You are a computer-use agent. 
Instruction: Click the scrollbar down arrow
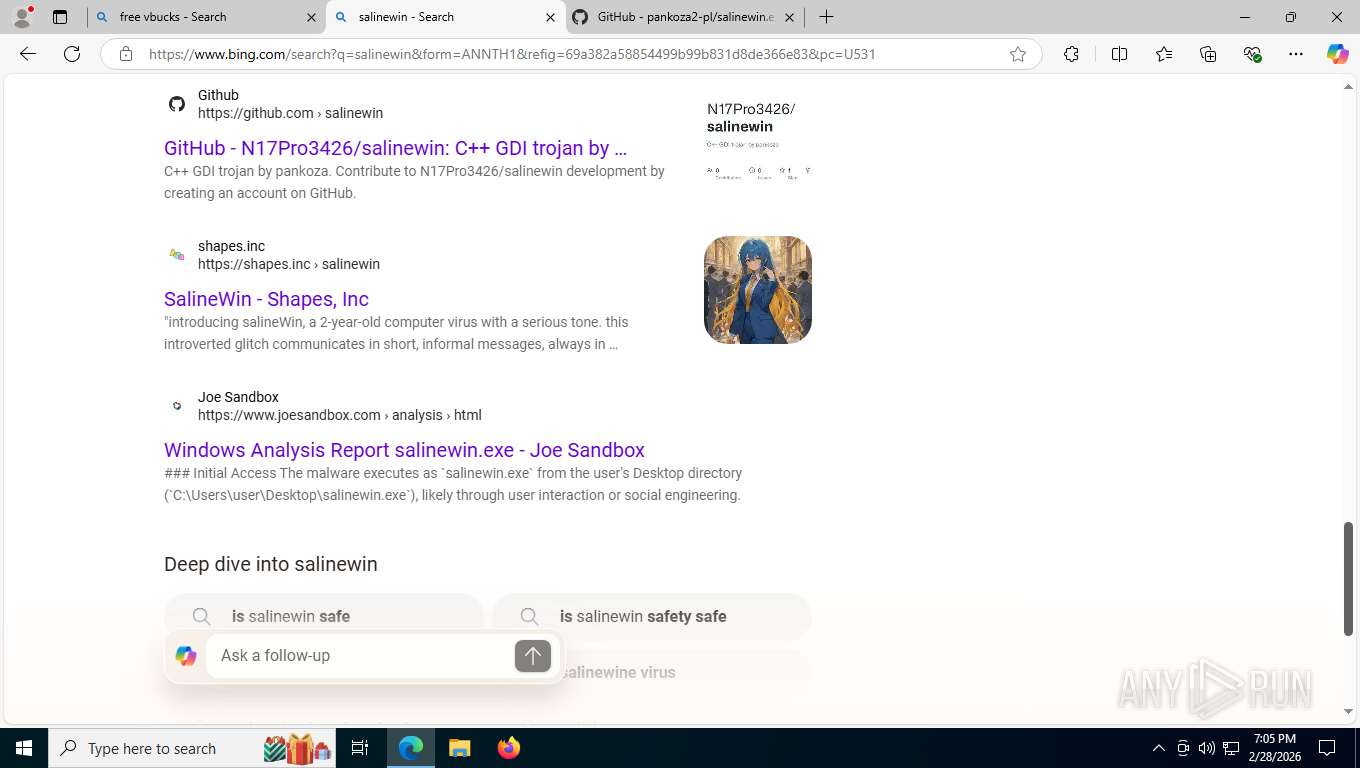pyautogui.click(x=1348, y=712)
